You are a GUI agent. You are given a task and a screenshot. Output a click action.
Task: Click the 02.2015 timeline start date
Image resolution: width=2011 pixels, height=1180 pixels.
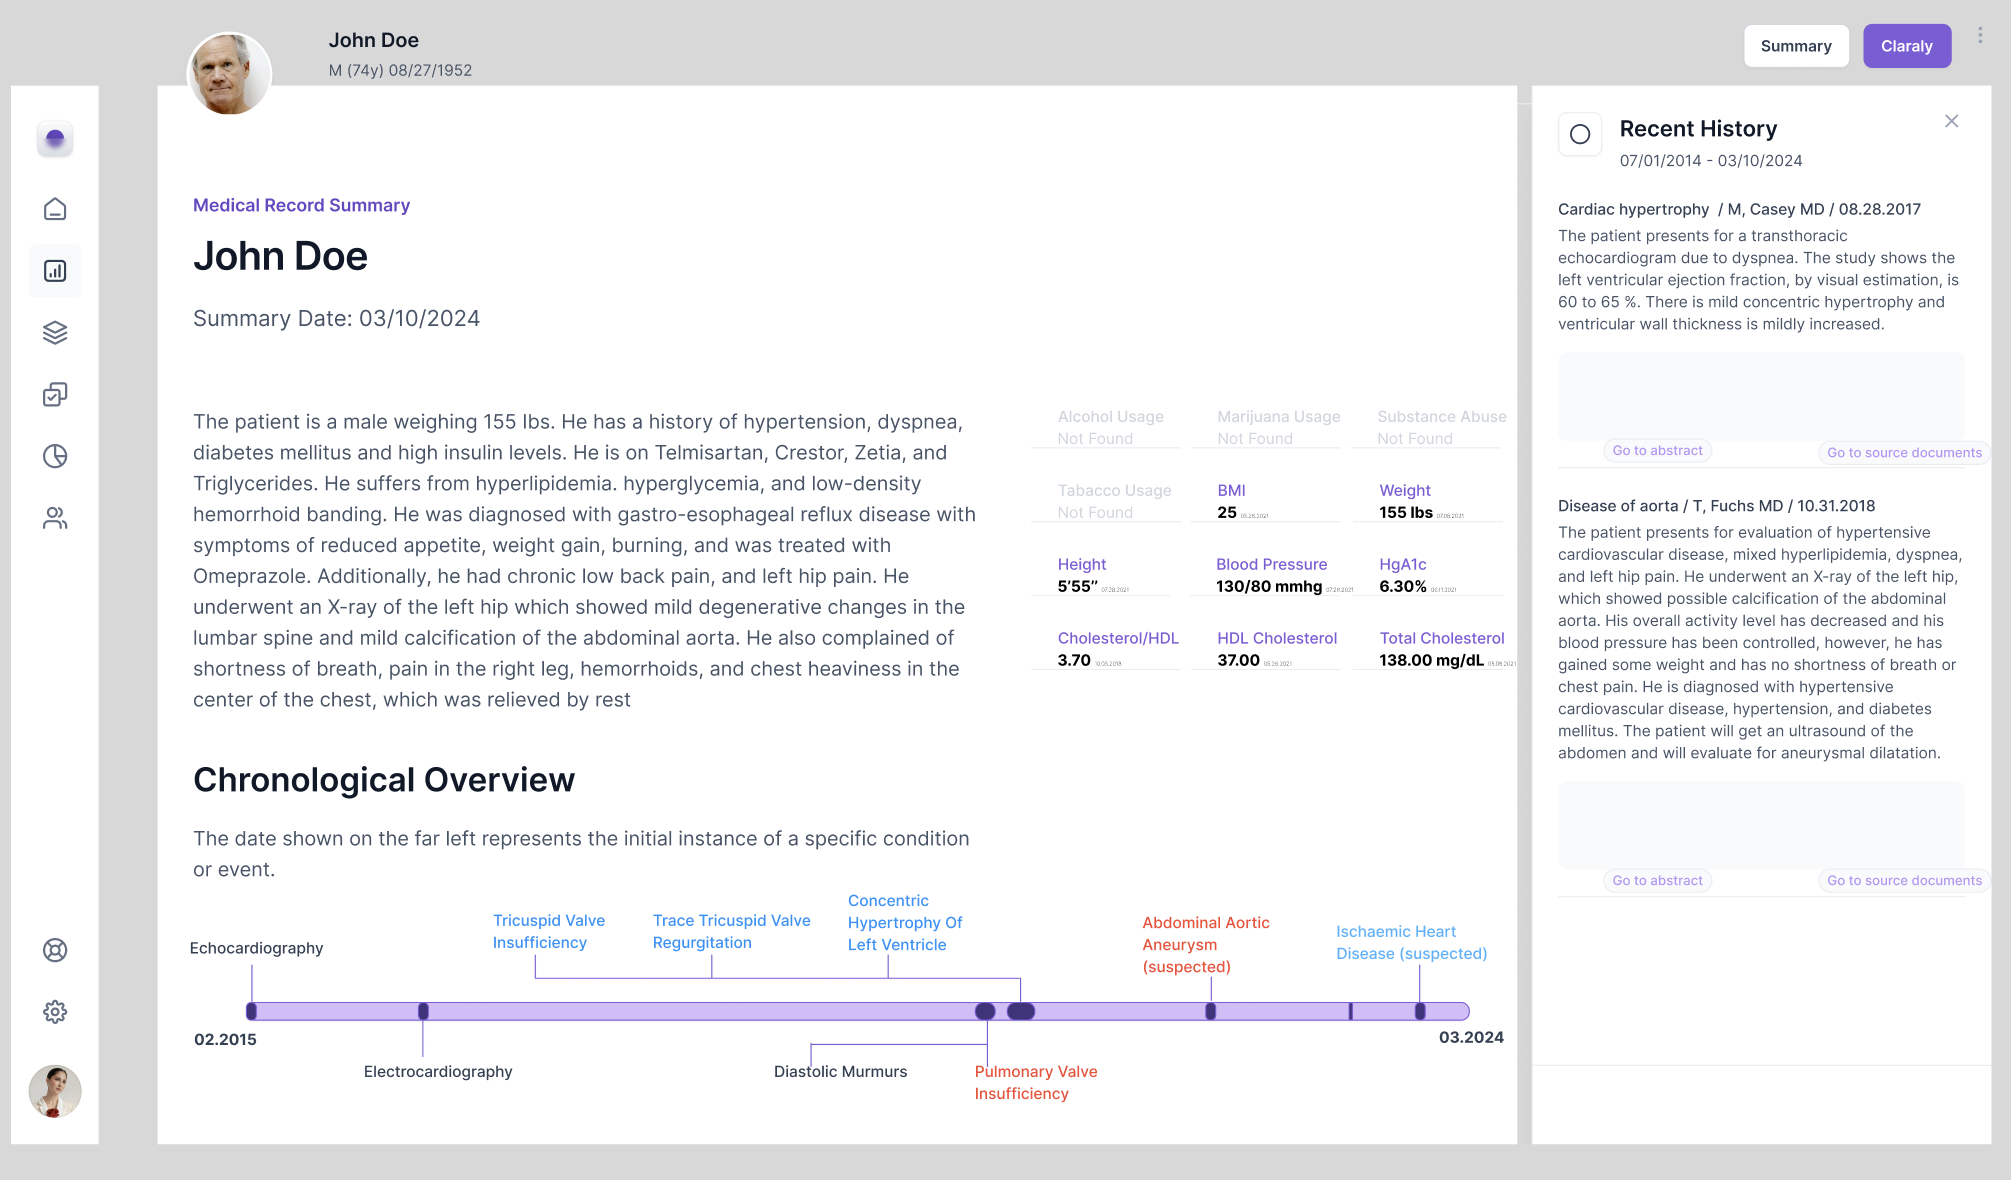(x=225, y=1039)
